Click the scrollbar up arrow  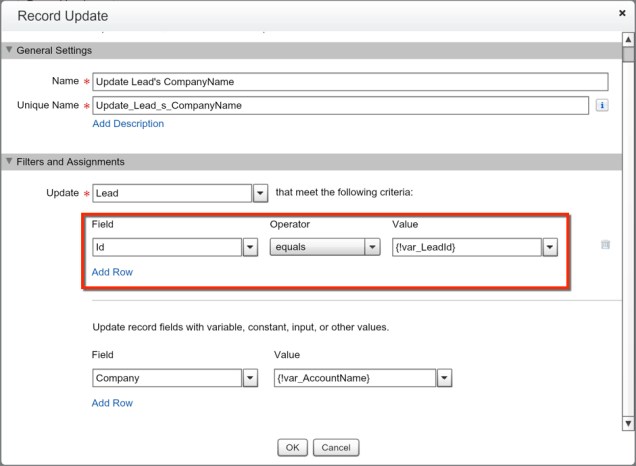628,39
